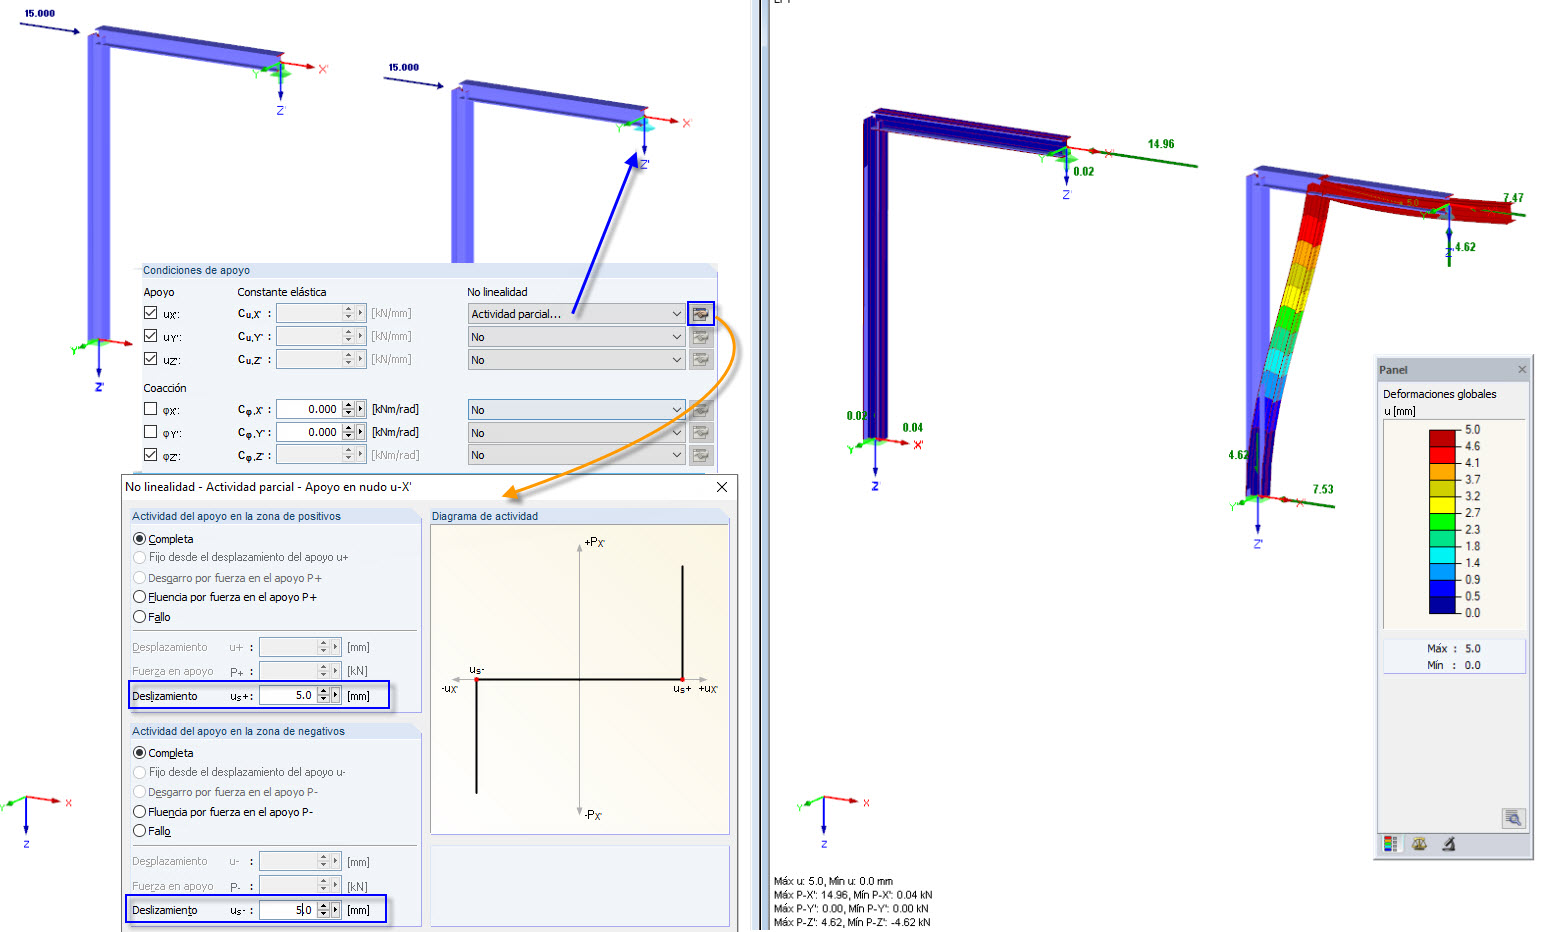
Task: Open nonlinearity dropdown for φZ' row
Action: (x=576, y=455)
